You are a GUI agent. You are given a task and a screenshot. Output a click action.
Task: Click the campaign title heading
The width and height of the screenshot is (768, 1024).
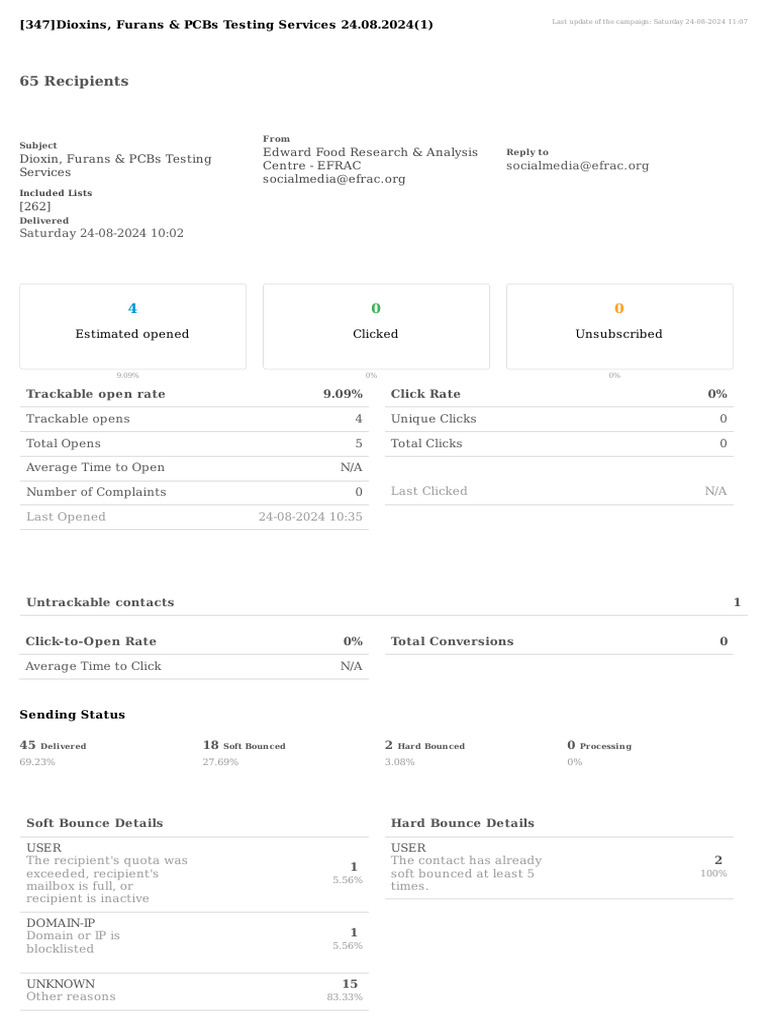[x=226, y=25]
